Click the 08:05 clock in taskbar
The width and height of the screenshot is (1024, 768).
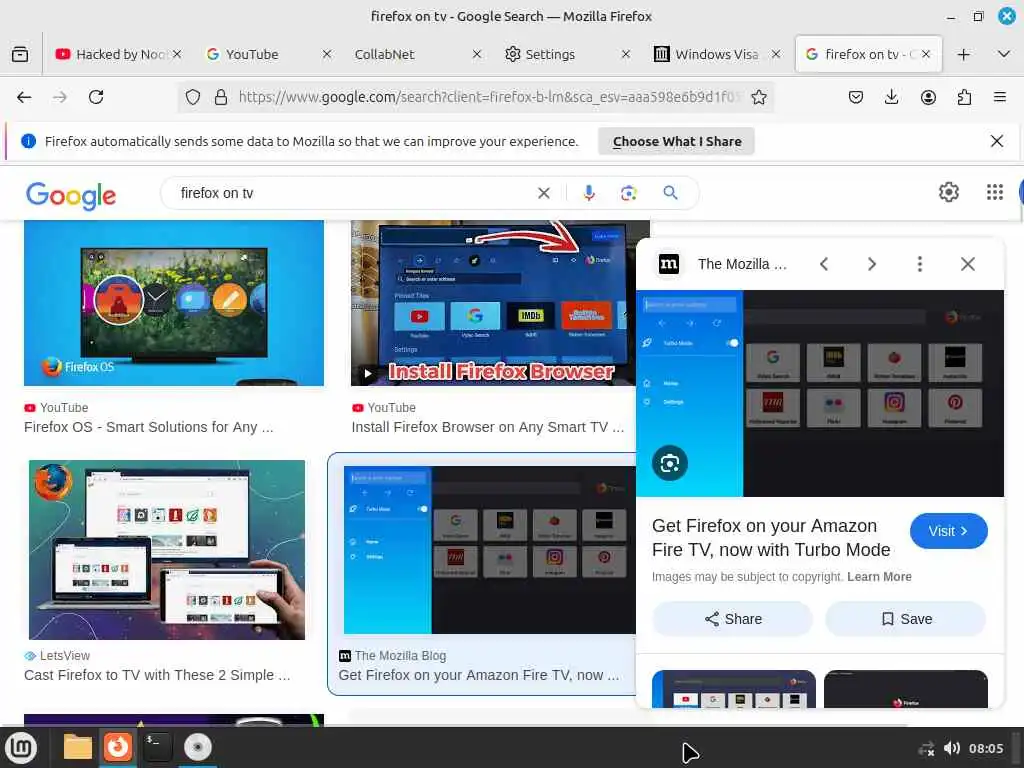(x=985, y=748)
